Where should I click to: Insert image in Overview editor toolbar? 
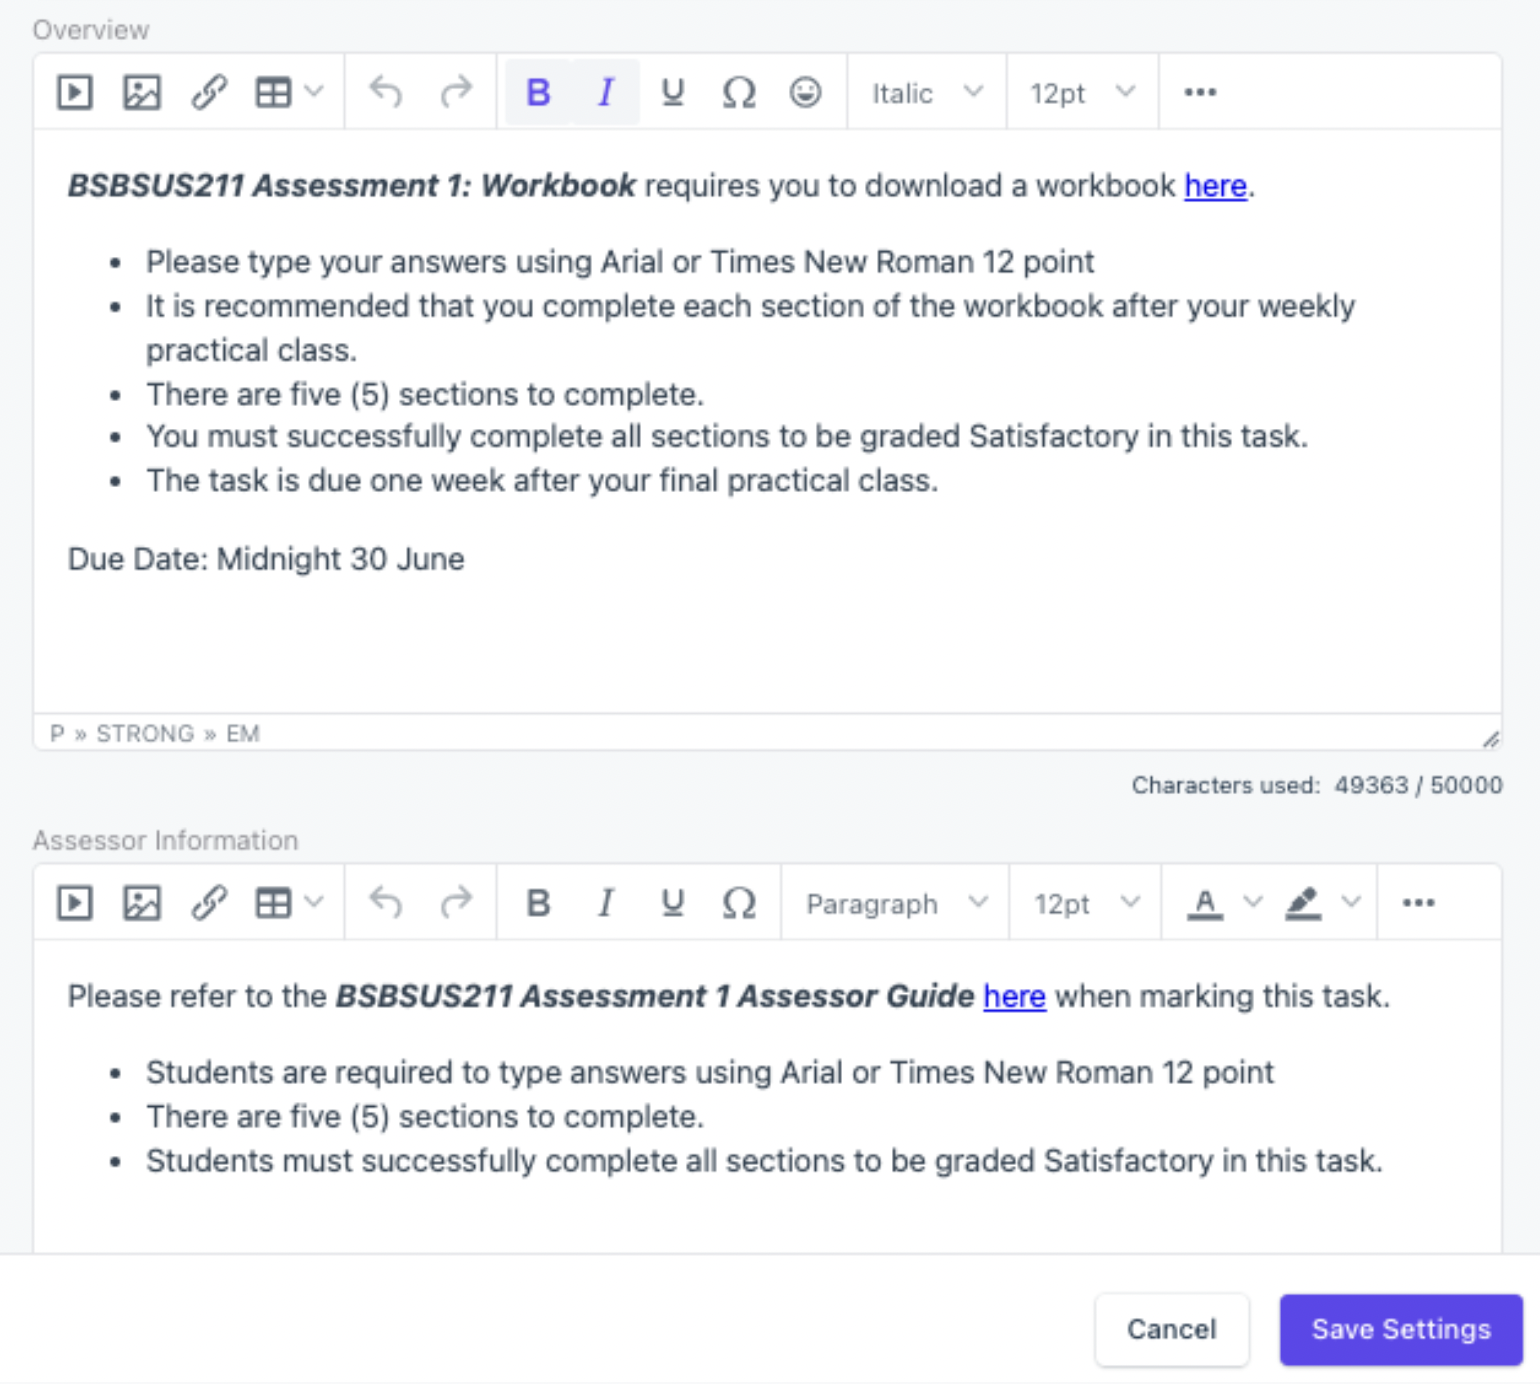point(142,92)
